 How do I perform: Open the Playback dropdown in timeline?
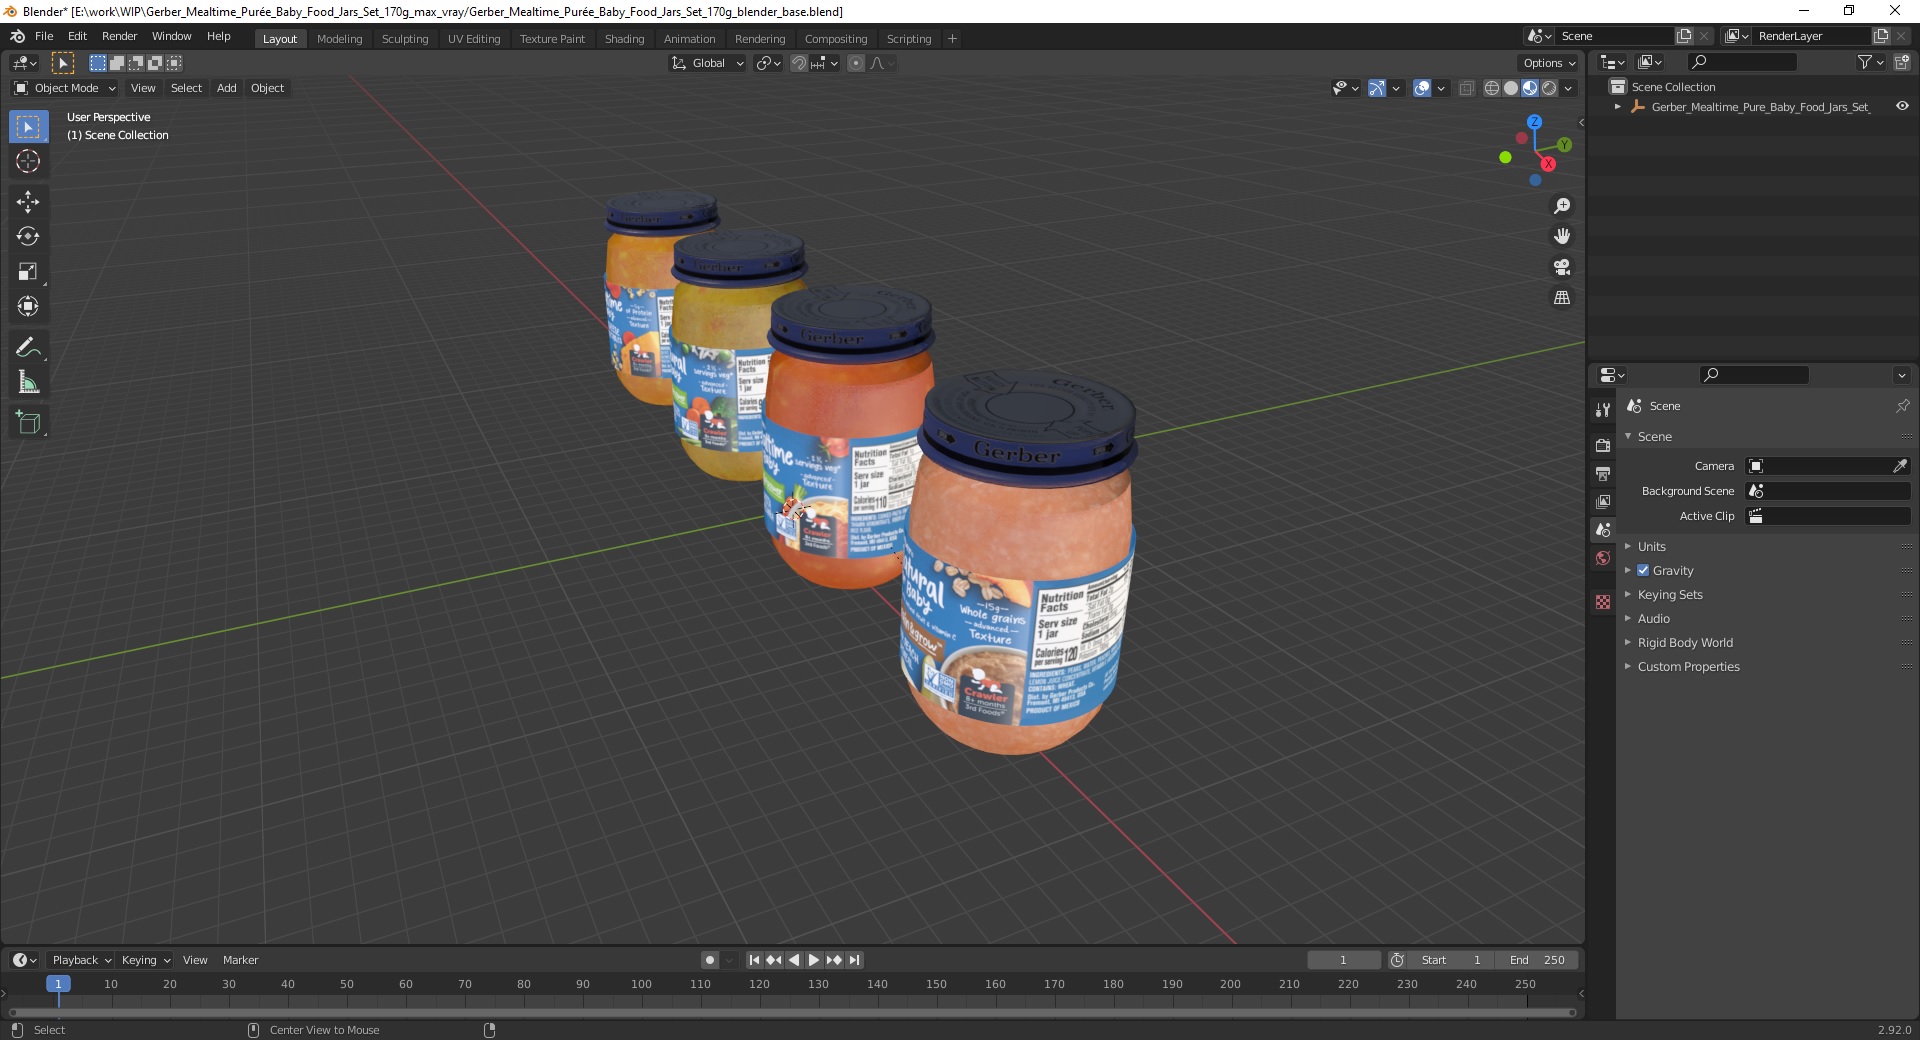pyautogui.click(x=81, y=960)
